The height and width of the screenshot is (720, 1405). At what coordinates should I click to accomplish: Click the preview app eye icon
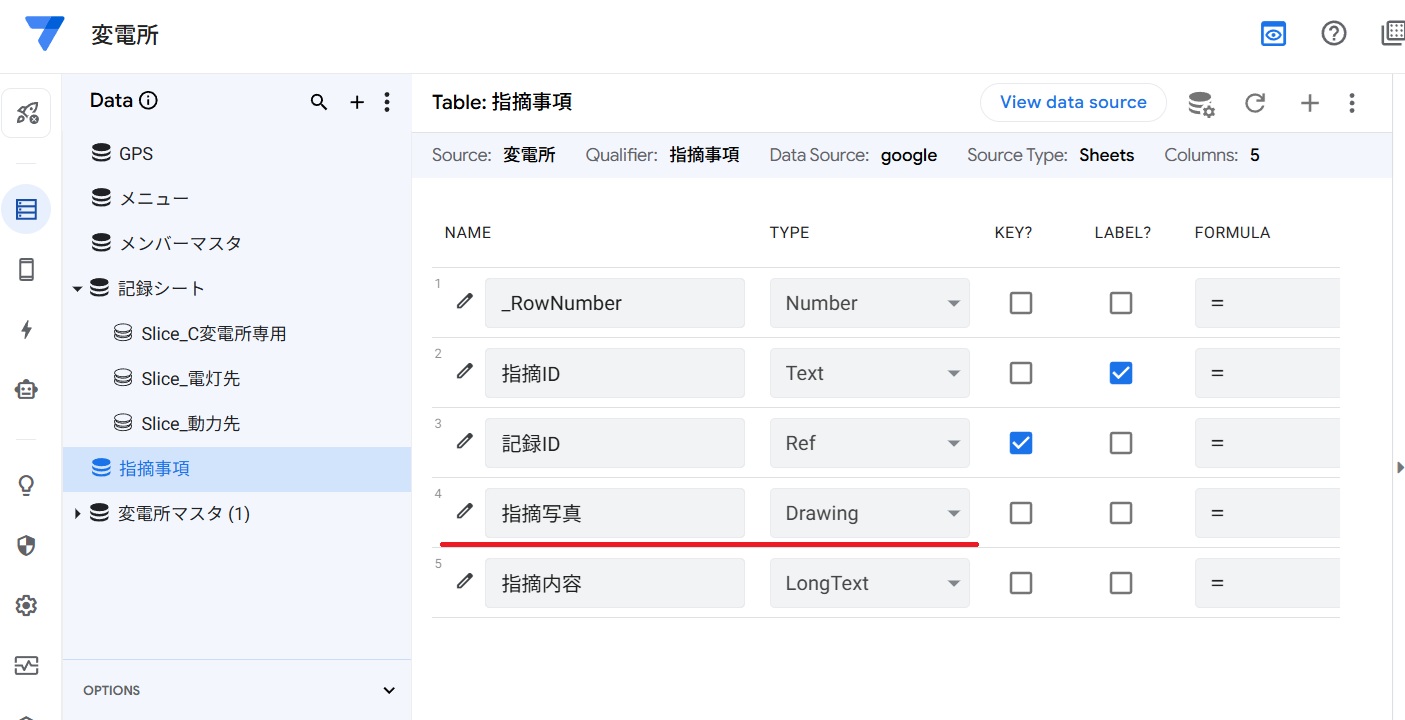pyautogui.click(x=1273, y=34)
